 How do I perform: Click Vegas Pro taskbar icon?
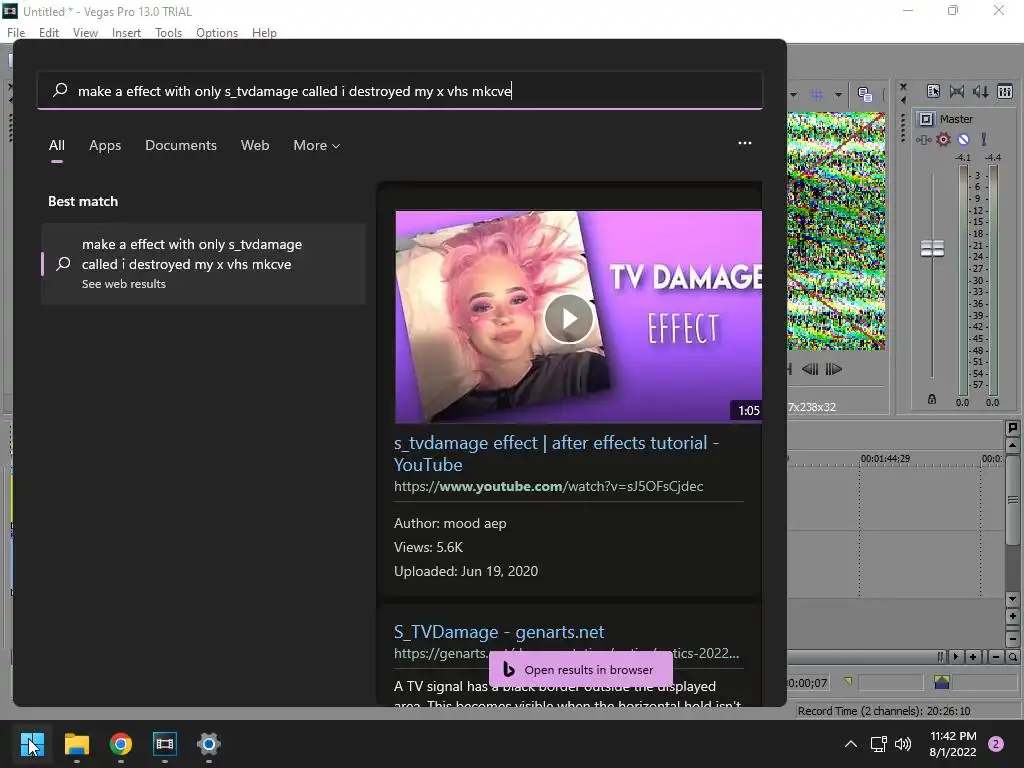pyautogui.click(x=165, y=744)
